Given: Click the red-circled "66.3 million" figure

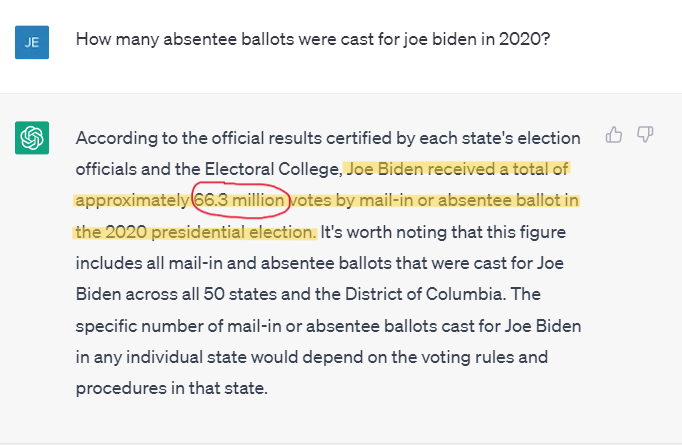Looking at the screenshot, I should point(241,201).
